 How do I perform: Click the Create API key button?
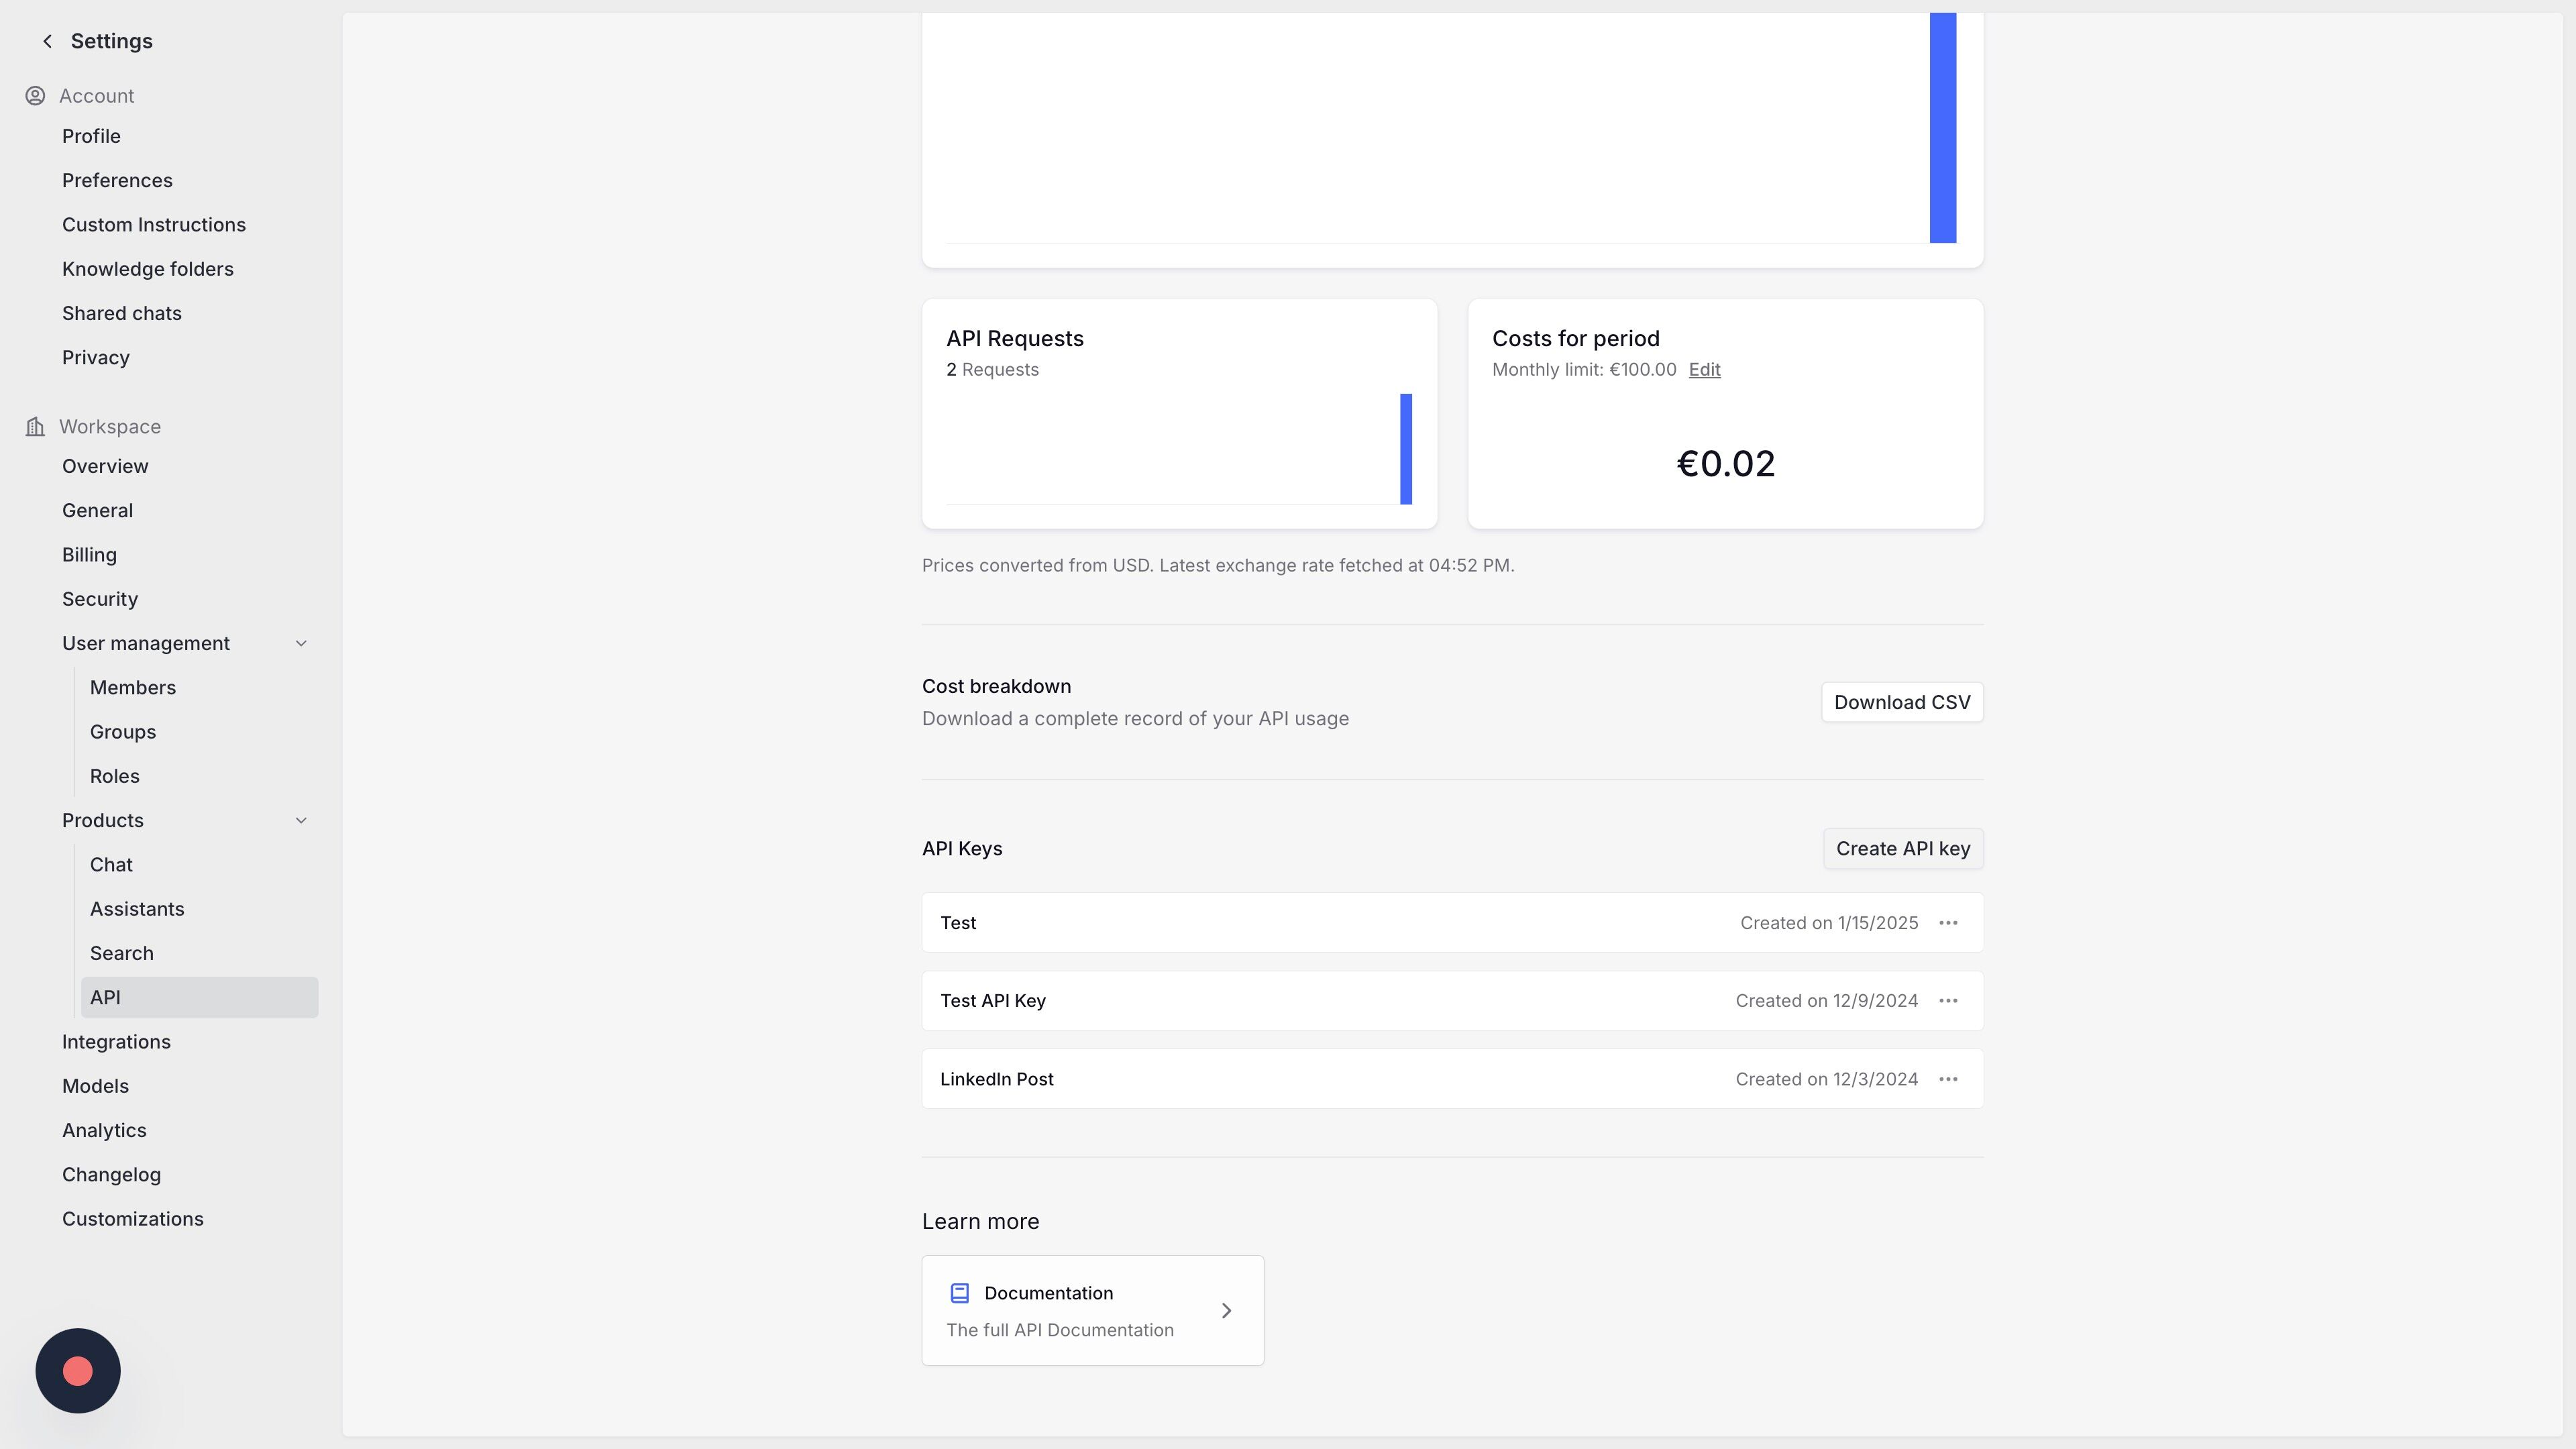[x=1902, y=849]
